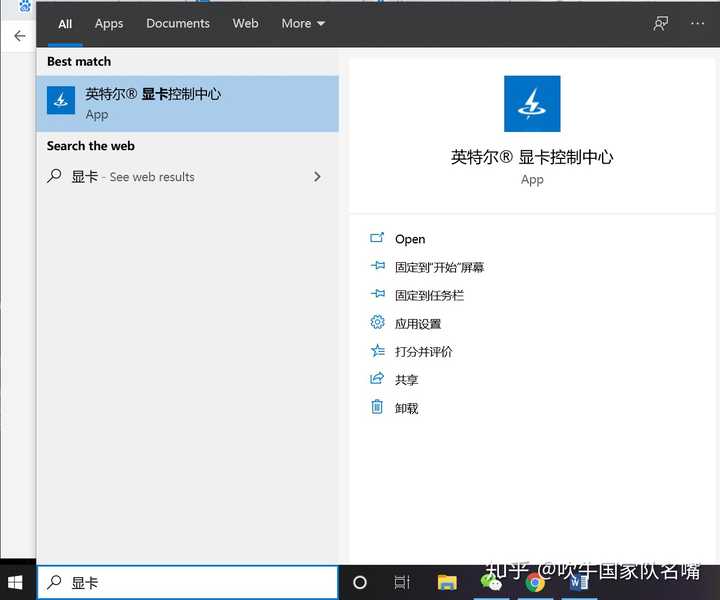Choose 固定到"开始"屏幕 option
Viewport: 720px width, 600px height.
[439, 267]
